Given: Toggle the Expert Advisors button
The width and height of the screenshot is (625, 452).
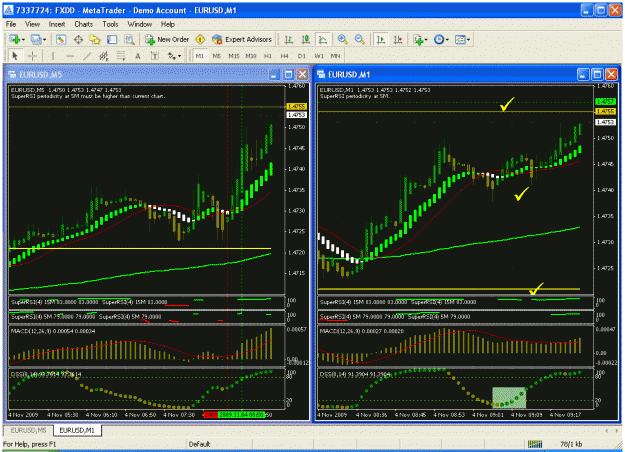Looking at the screenshot, I should click(x=242, y=39).
